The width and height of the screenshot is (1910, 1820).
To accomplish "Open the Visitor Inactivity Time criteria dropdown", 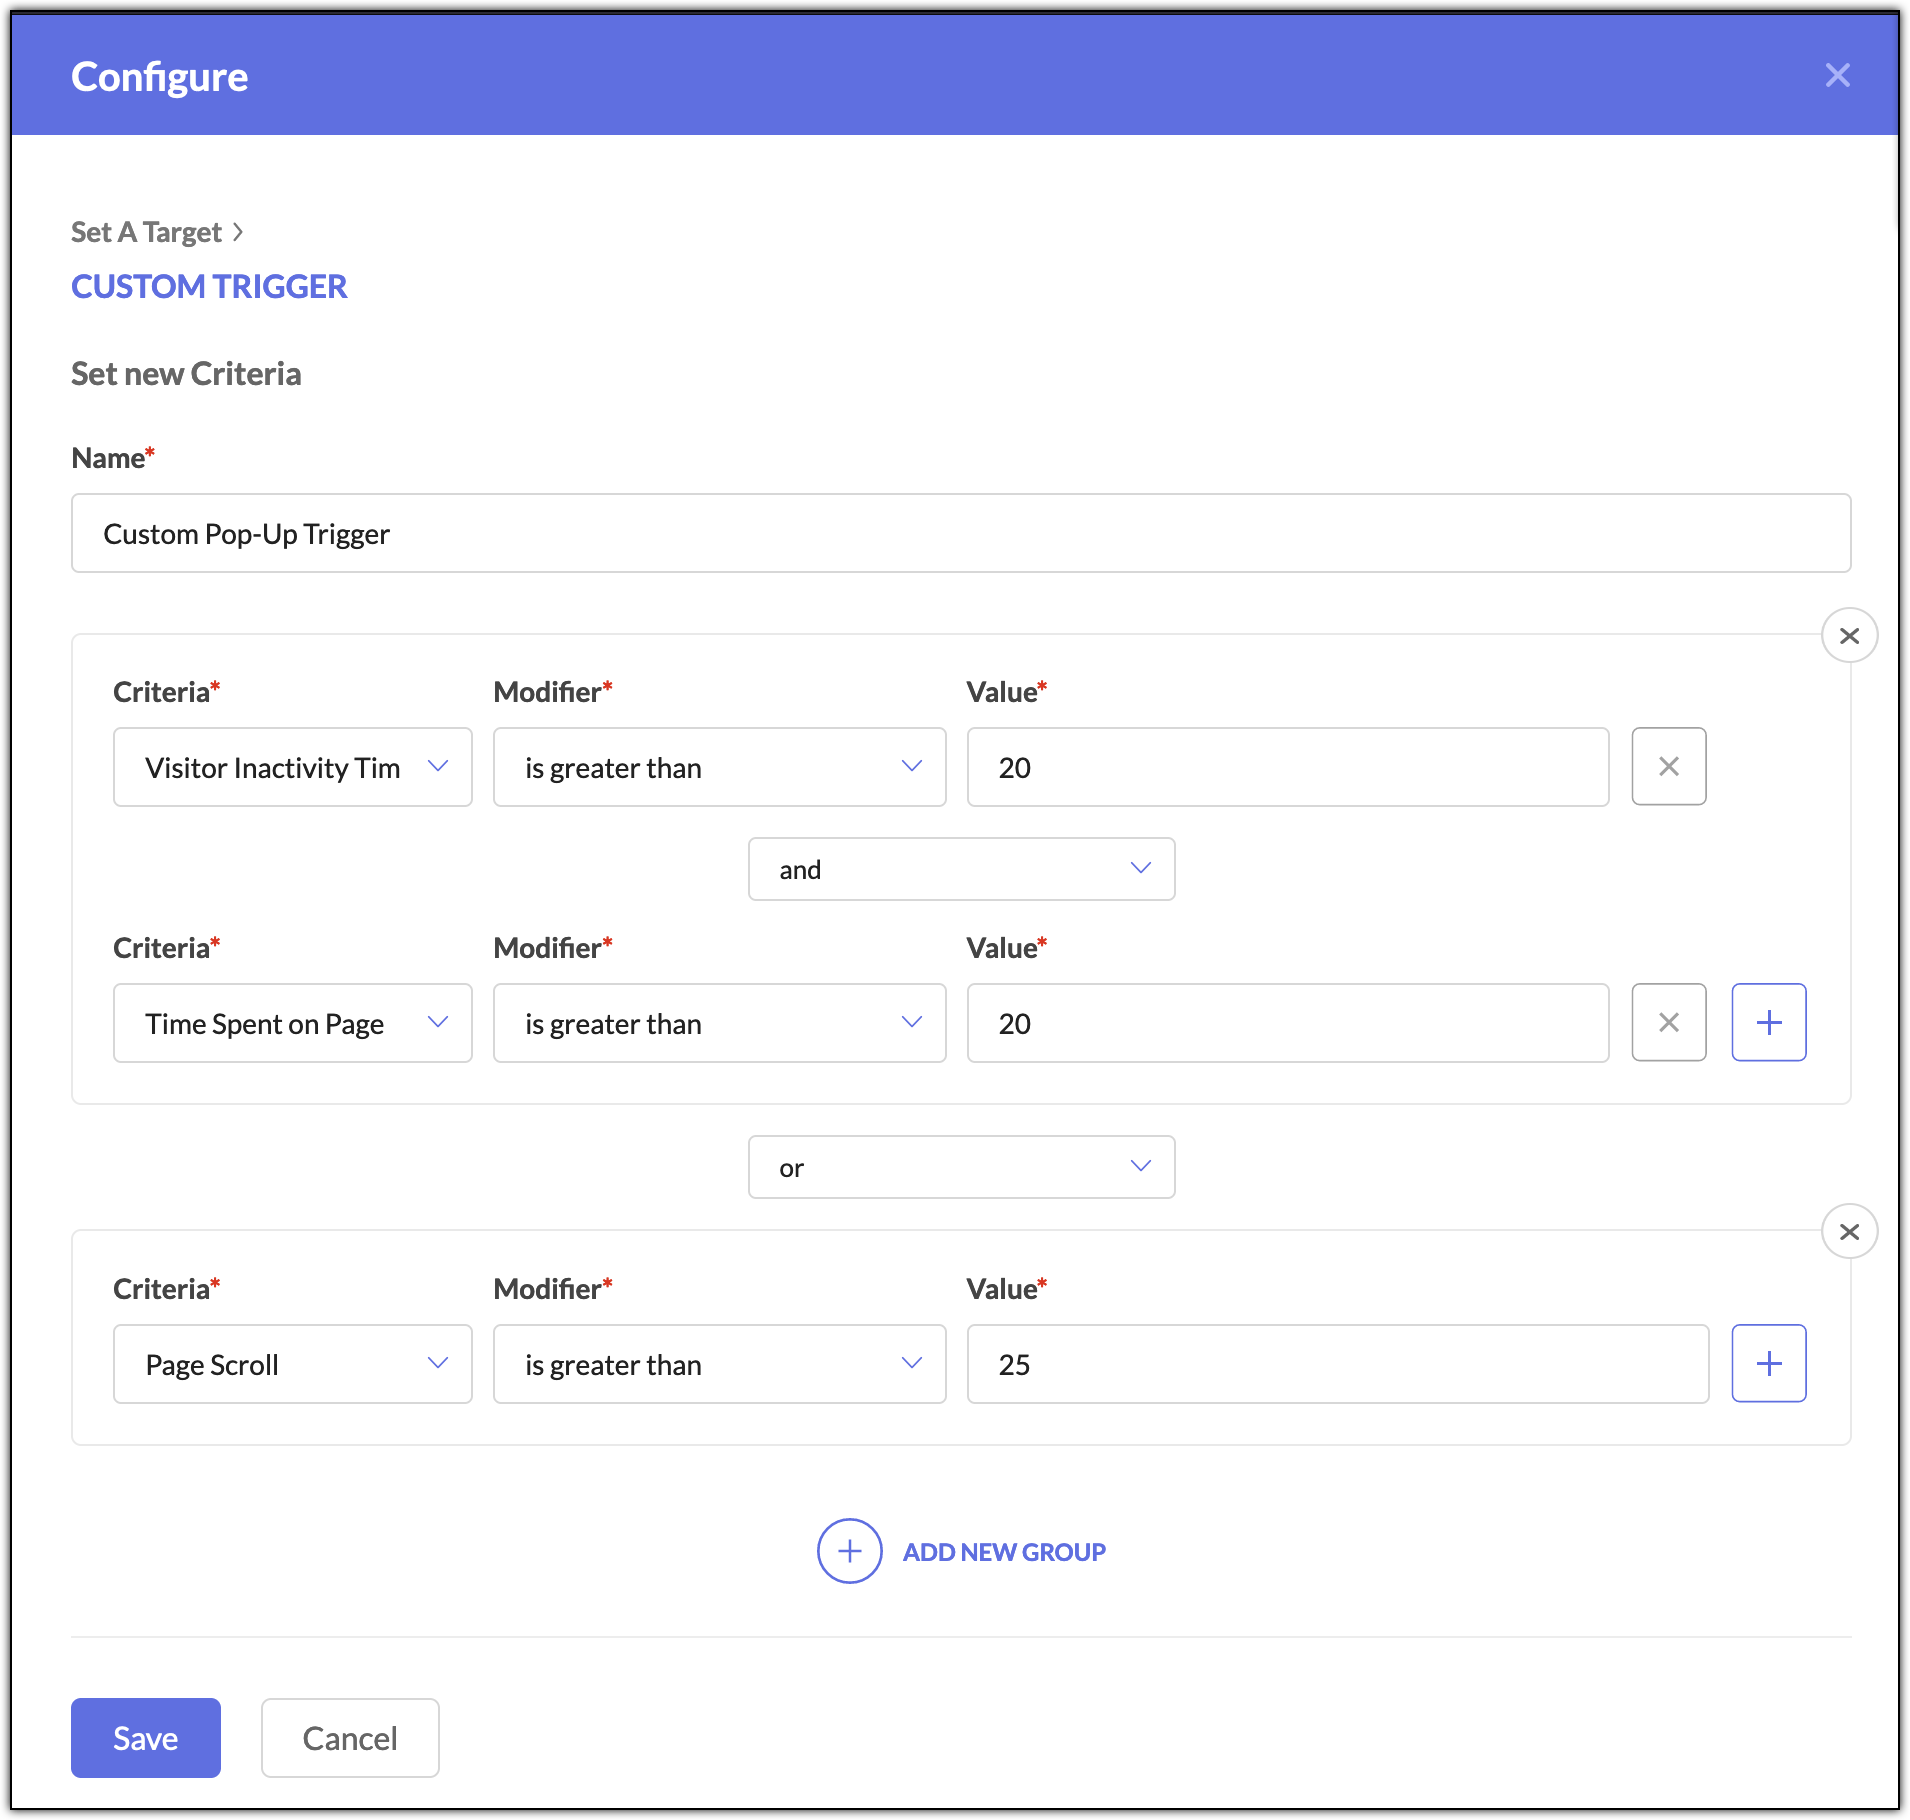I will pos(292,767).
